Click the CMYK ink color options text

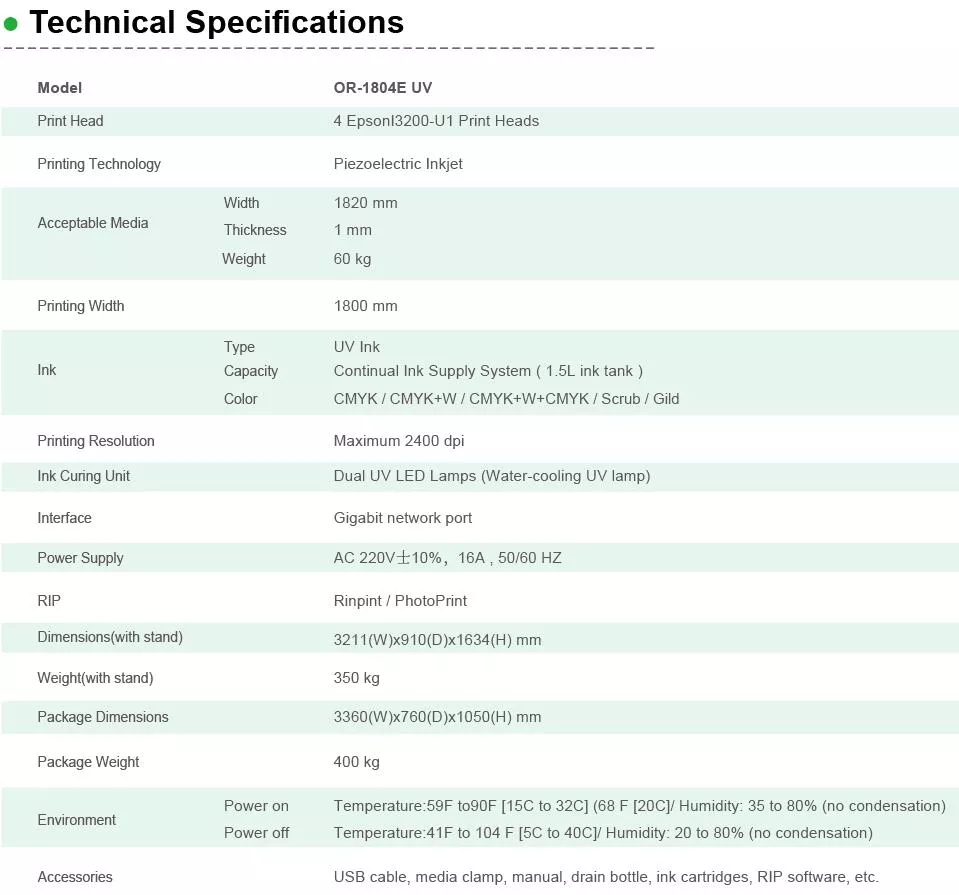click(x=506, y=399)
